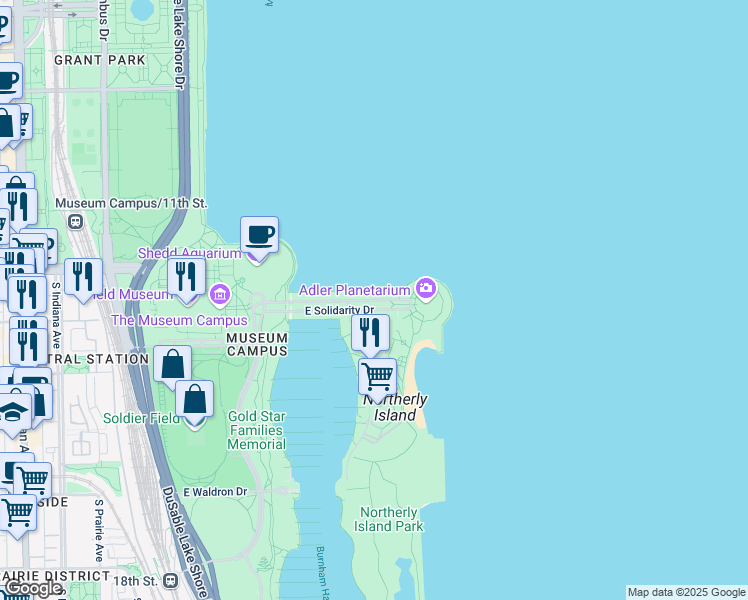The height and width of the screenshot is (600, 748).
Task: Click the Google logo in the corner
Action: 33,588
